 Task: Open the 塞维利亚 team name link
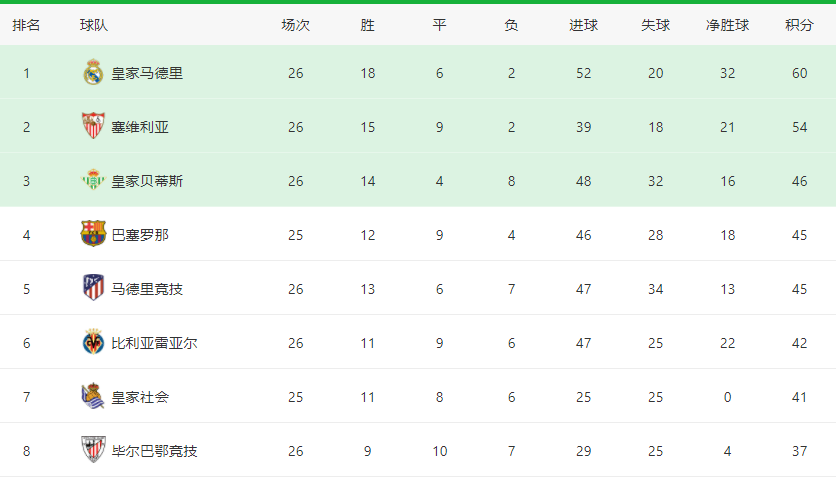[140, 127]
